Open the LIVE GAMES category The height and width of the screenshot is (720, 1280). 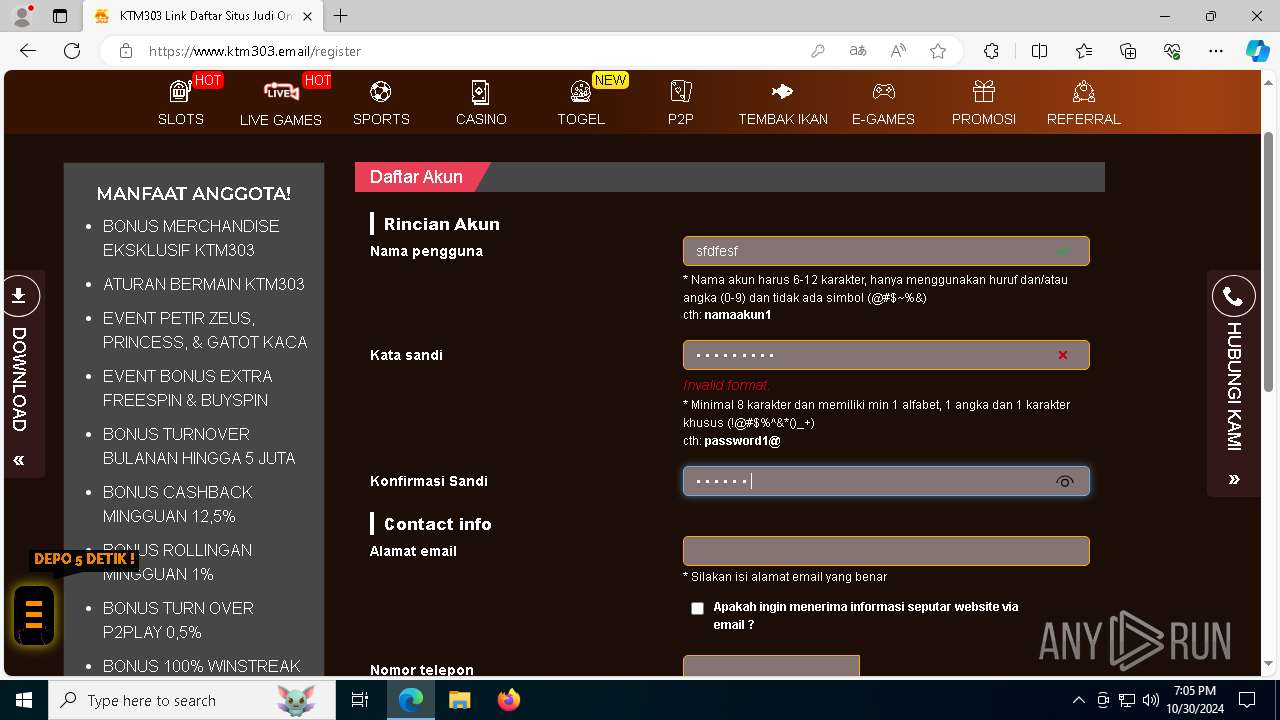(281, 103)
